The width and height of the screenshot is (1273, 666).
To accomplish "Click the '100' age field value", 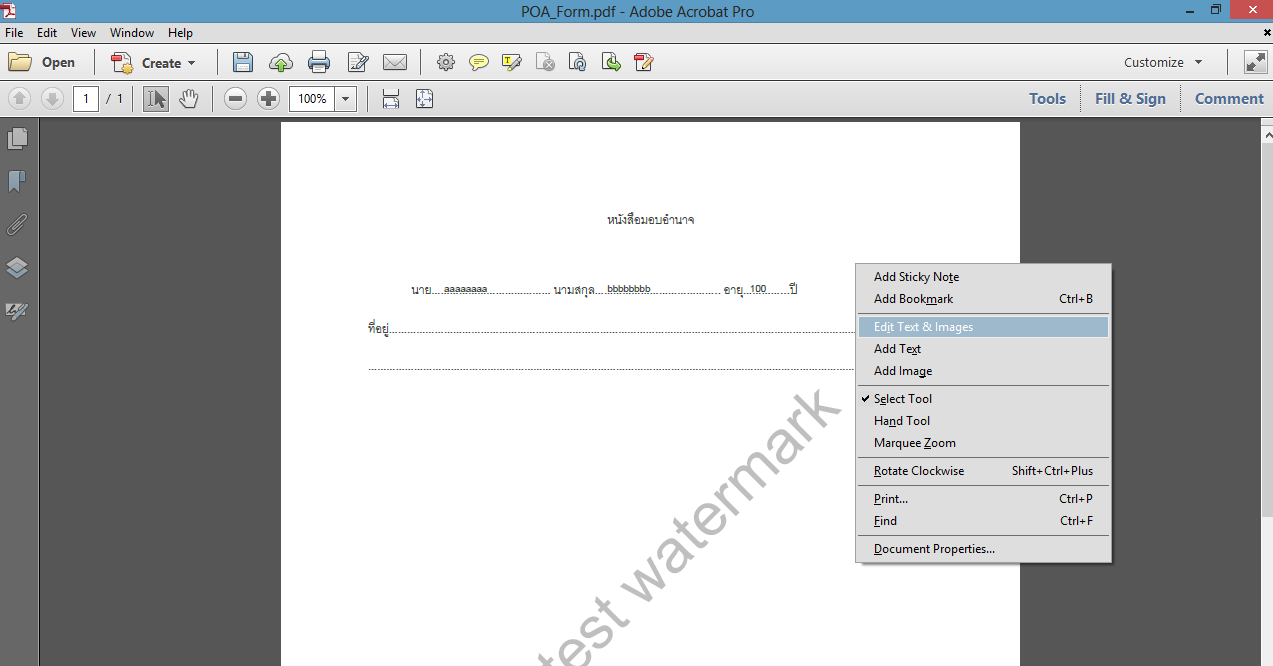I will tap(758, 289).
